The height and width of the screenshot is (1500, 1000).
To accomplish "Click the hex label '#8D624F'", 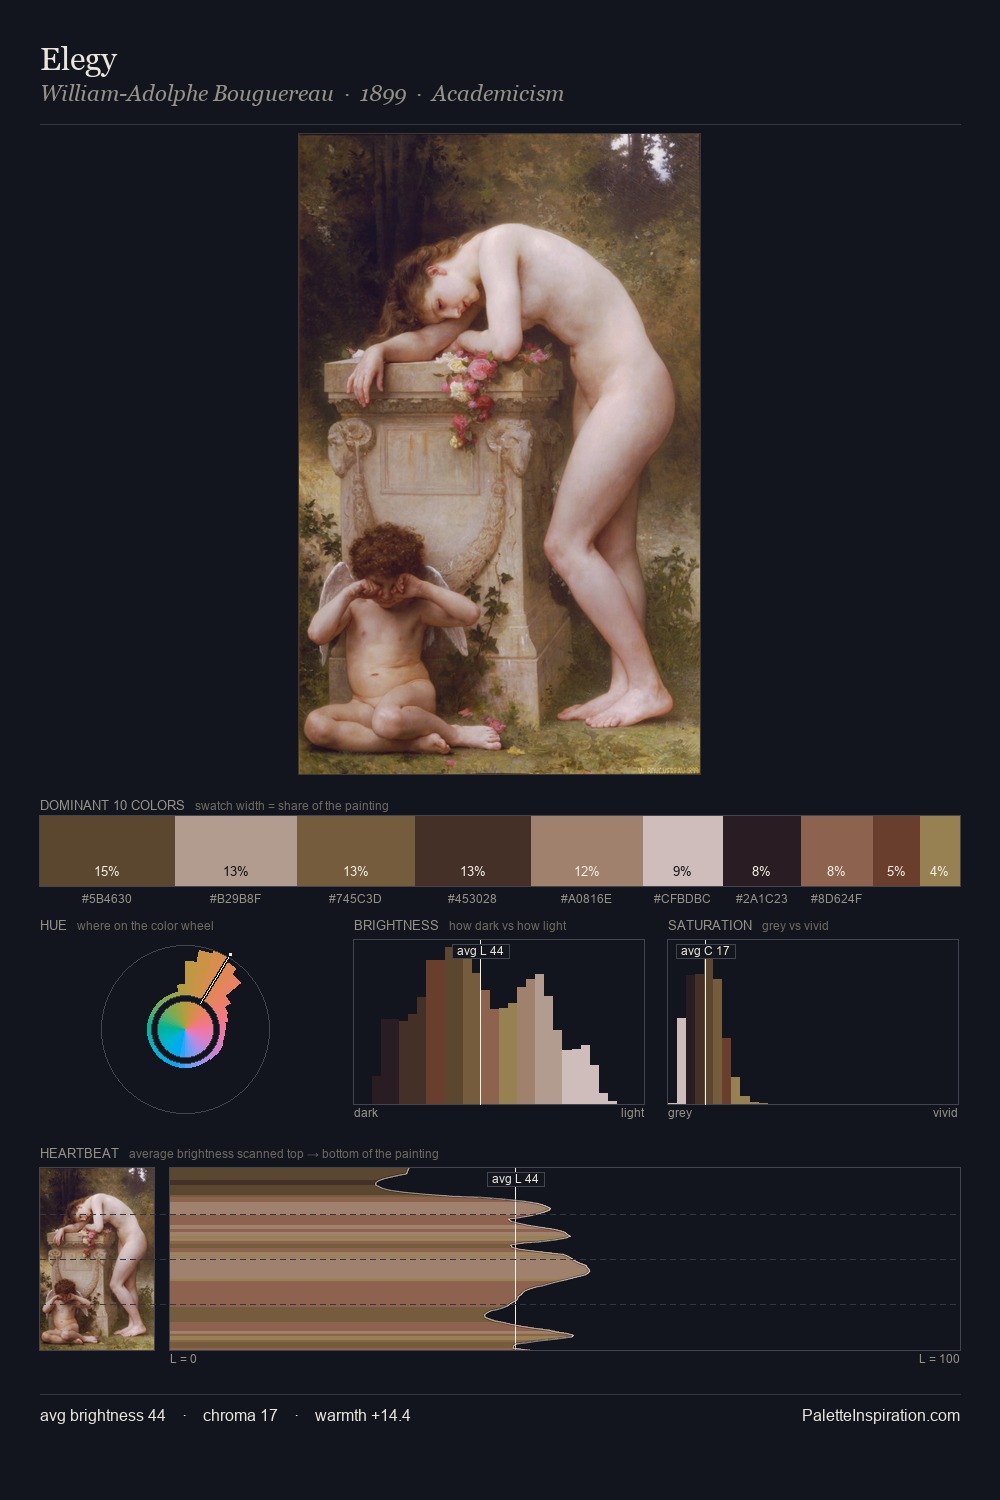I will pos(836,898).
